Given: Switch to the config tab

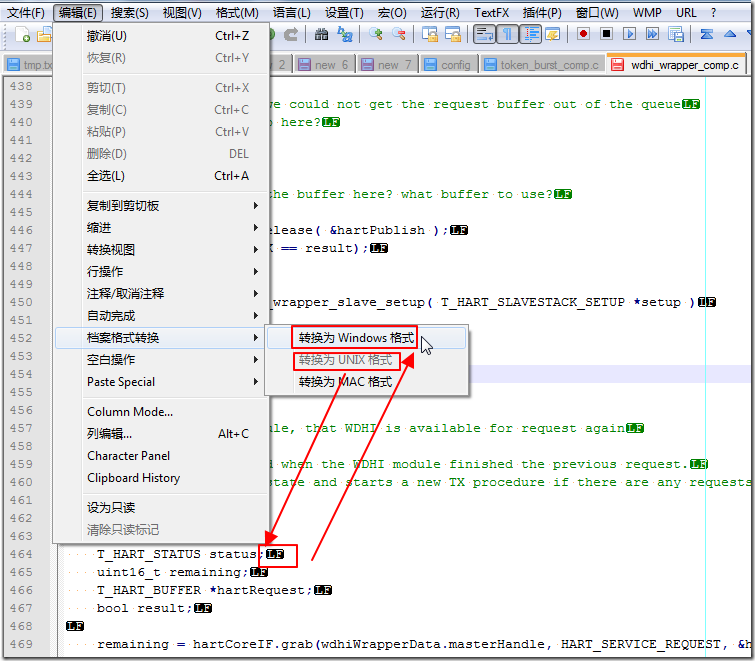Looking at the screenshot, I should tap(449, 65).
